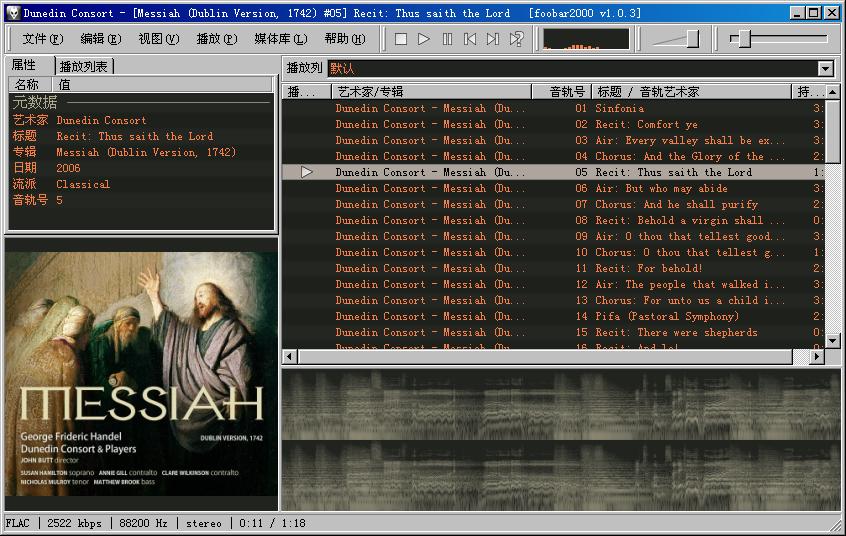Click the vertical scrollbar thumb

[x=833, y=131]
